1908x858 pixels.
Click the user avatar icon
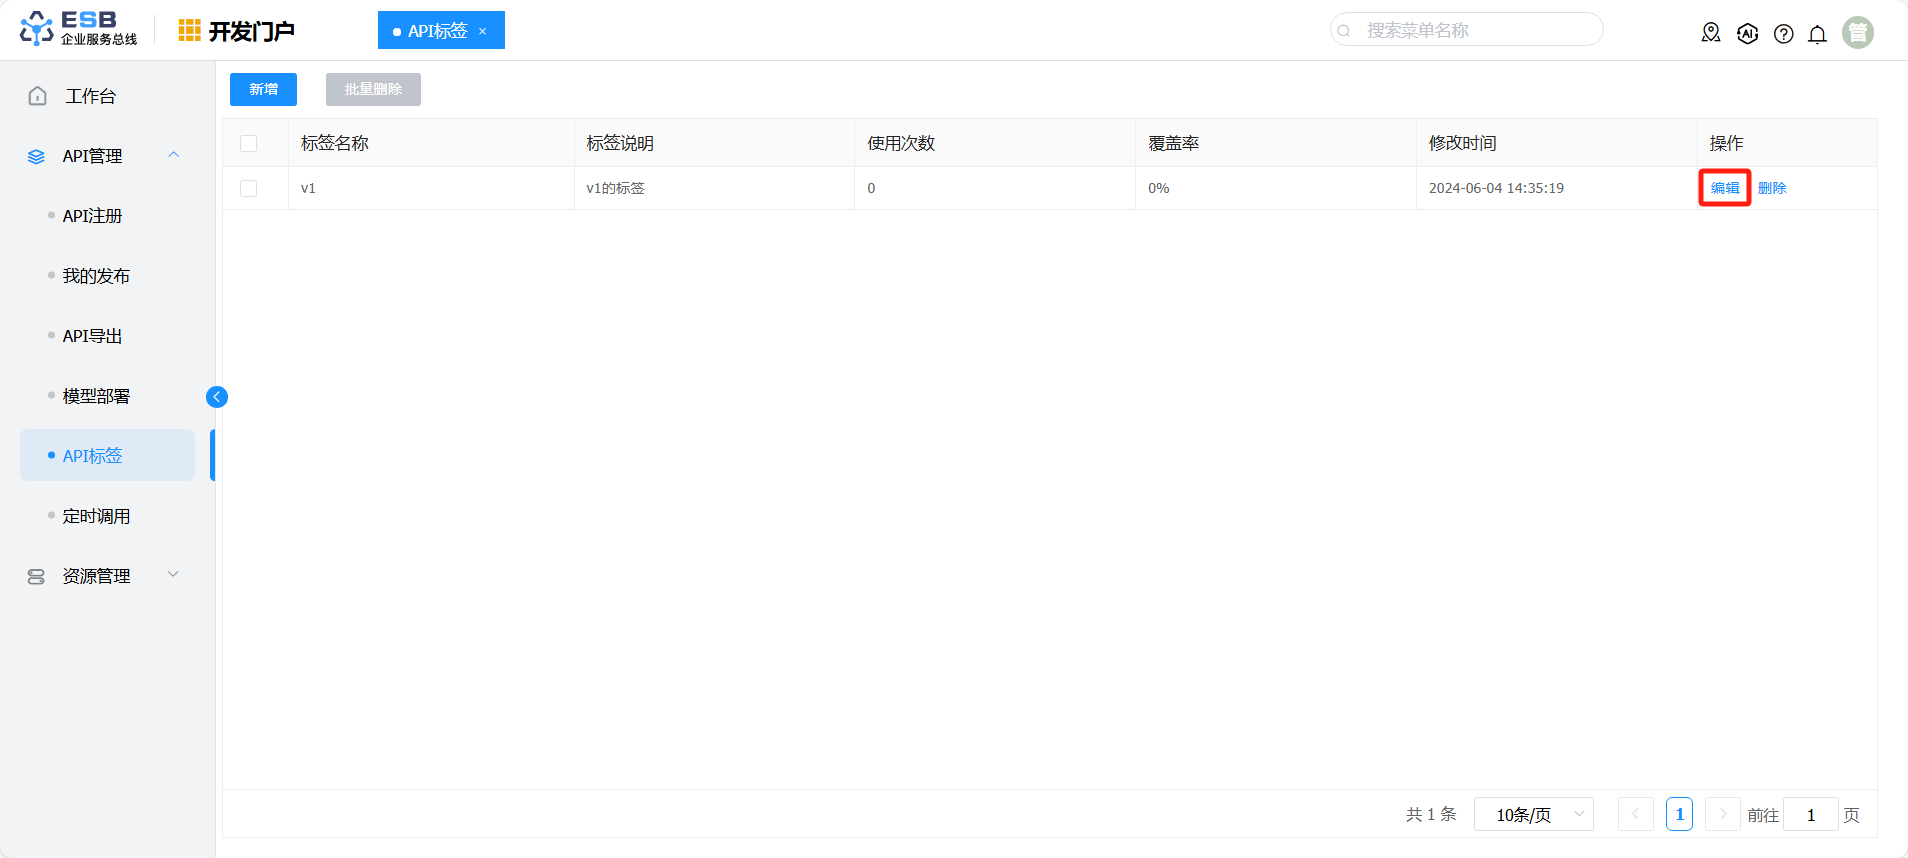click(1857, 33)
